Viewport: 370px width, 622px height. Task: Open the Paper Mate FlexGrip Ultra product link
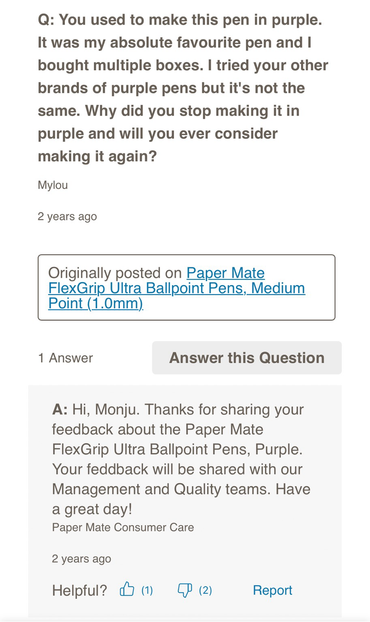click(x=176, y=288)
